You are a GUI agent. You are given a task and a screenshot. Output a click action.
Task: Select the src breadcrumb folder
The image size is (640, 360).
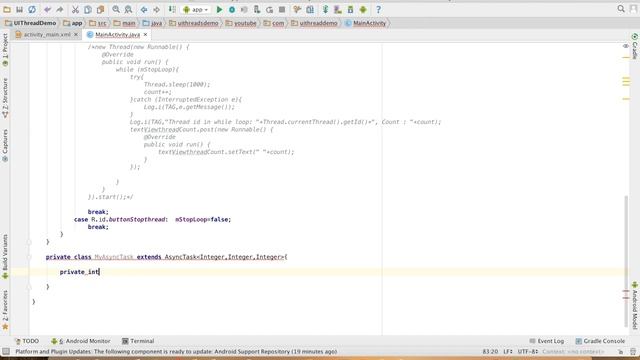pyautogui.click(x=98, y=23)
